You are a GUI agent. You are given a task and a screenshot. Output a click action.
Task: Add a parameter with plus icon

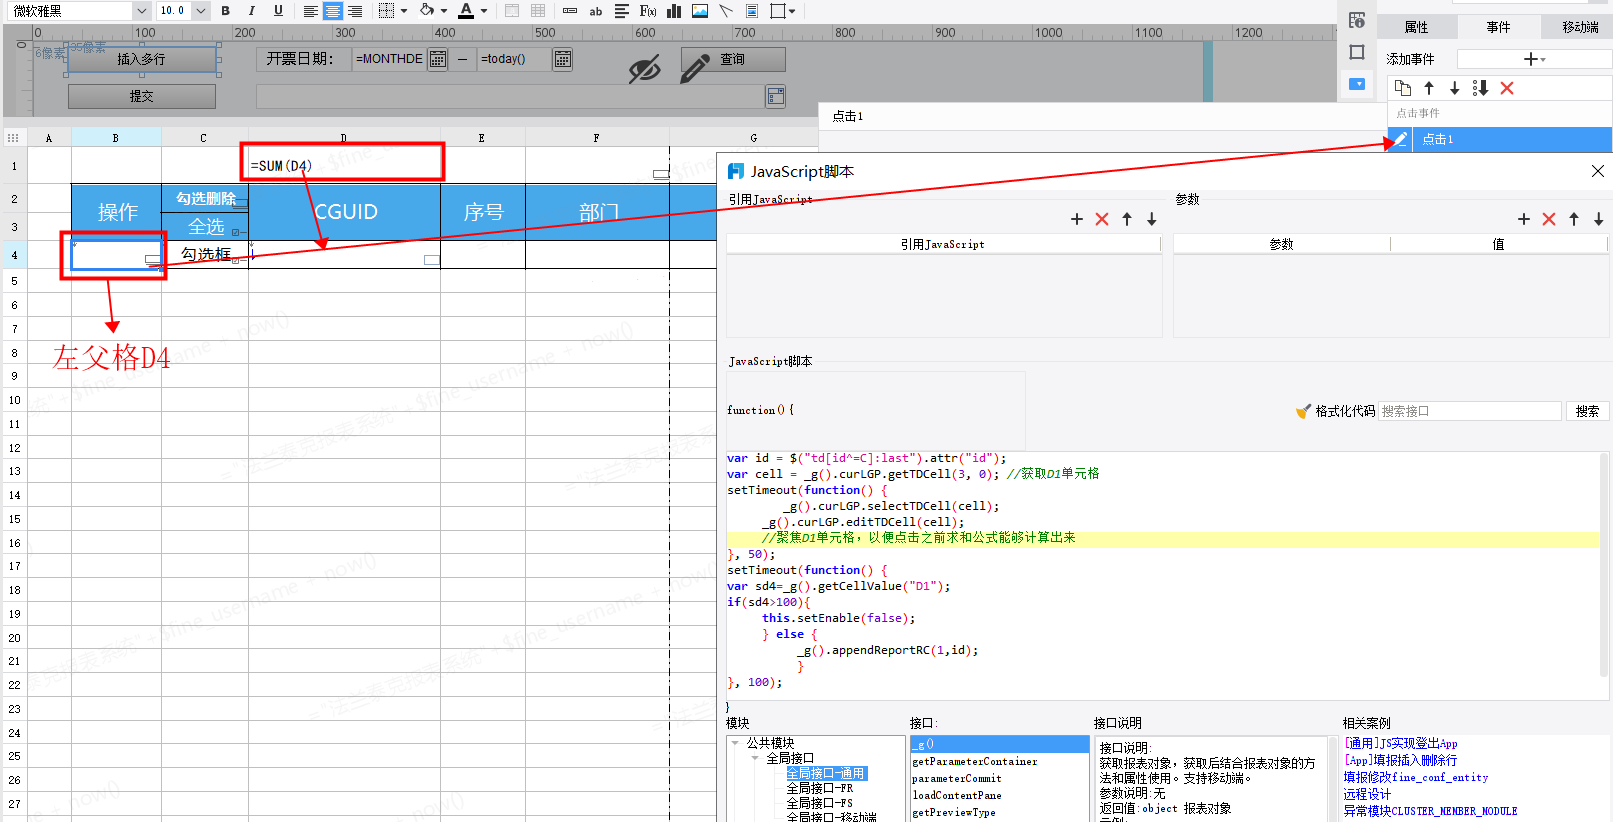point(1524,219)
